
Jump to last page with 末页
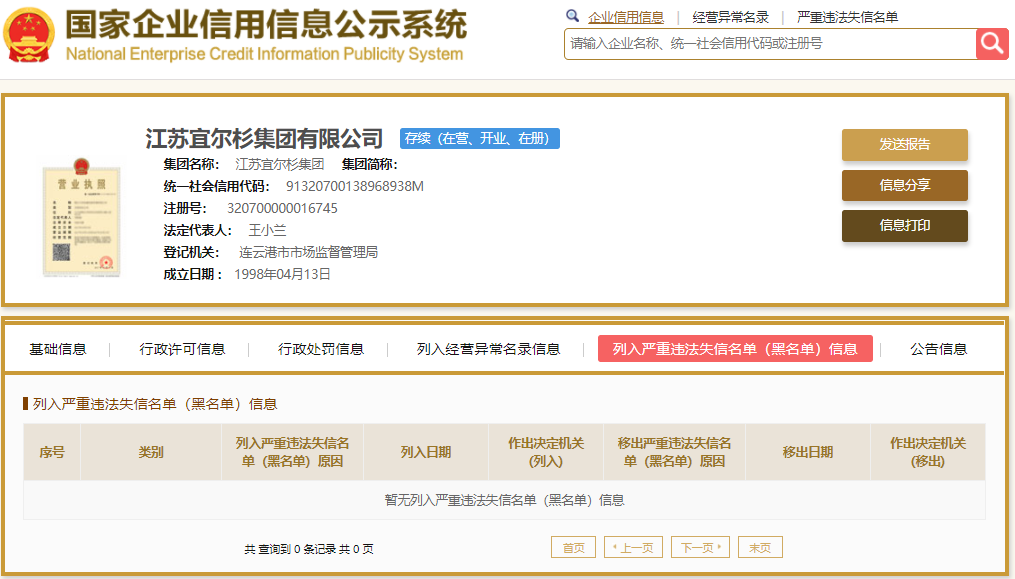click(x=760, y=547)
